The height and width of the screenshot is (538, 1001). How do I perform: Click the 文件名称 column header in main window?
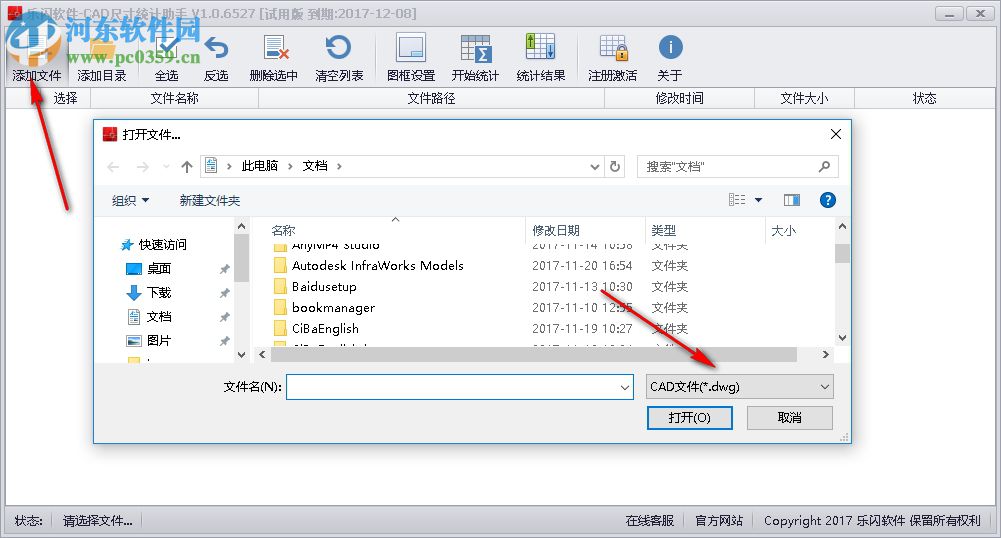[x=174, y=98]
